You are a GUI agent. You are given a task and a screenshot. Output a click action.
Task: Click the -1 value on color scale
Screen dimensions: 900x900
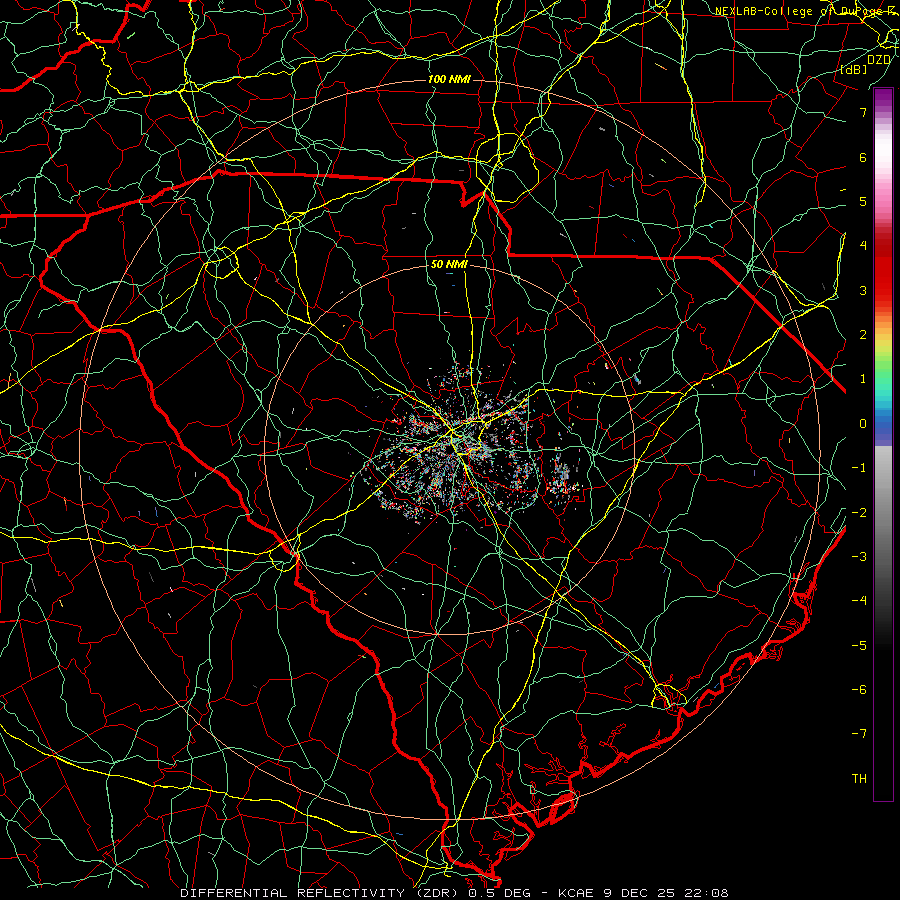(x=859, y=468)
